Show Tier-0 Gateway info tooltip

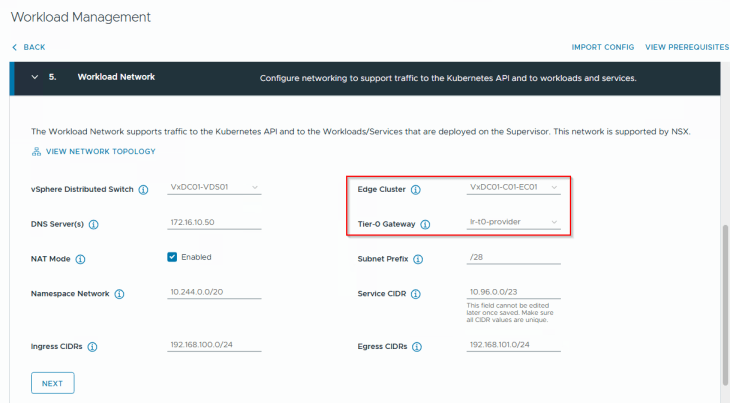(x=425, y=224)
